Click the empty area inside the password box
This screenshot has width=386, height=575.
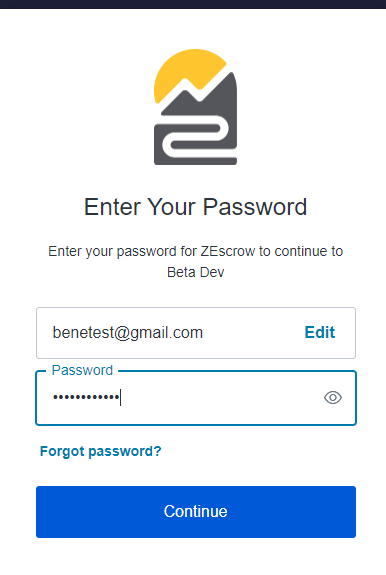pos(220,398)
